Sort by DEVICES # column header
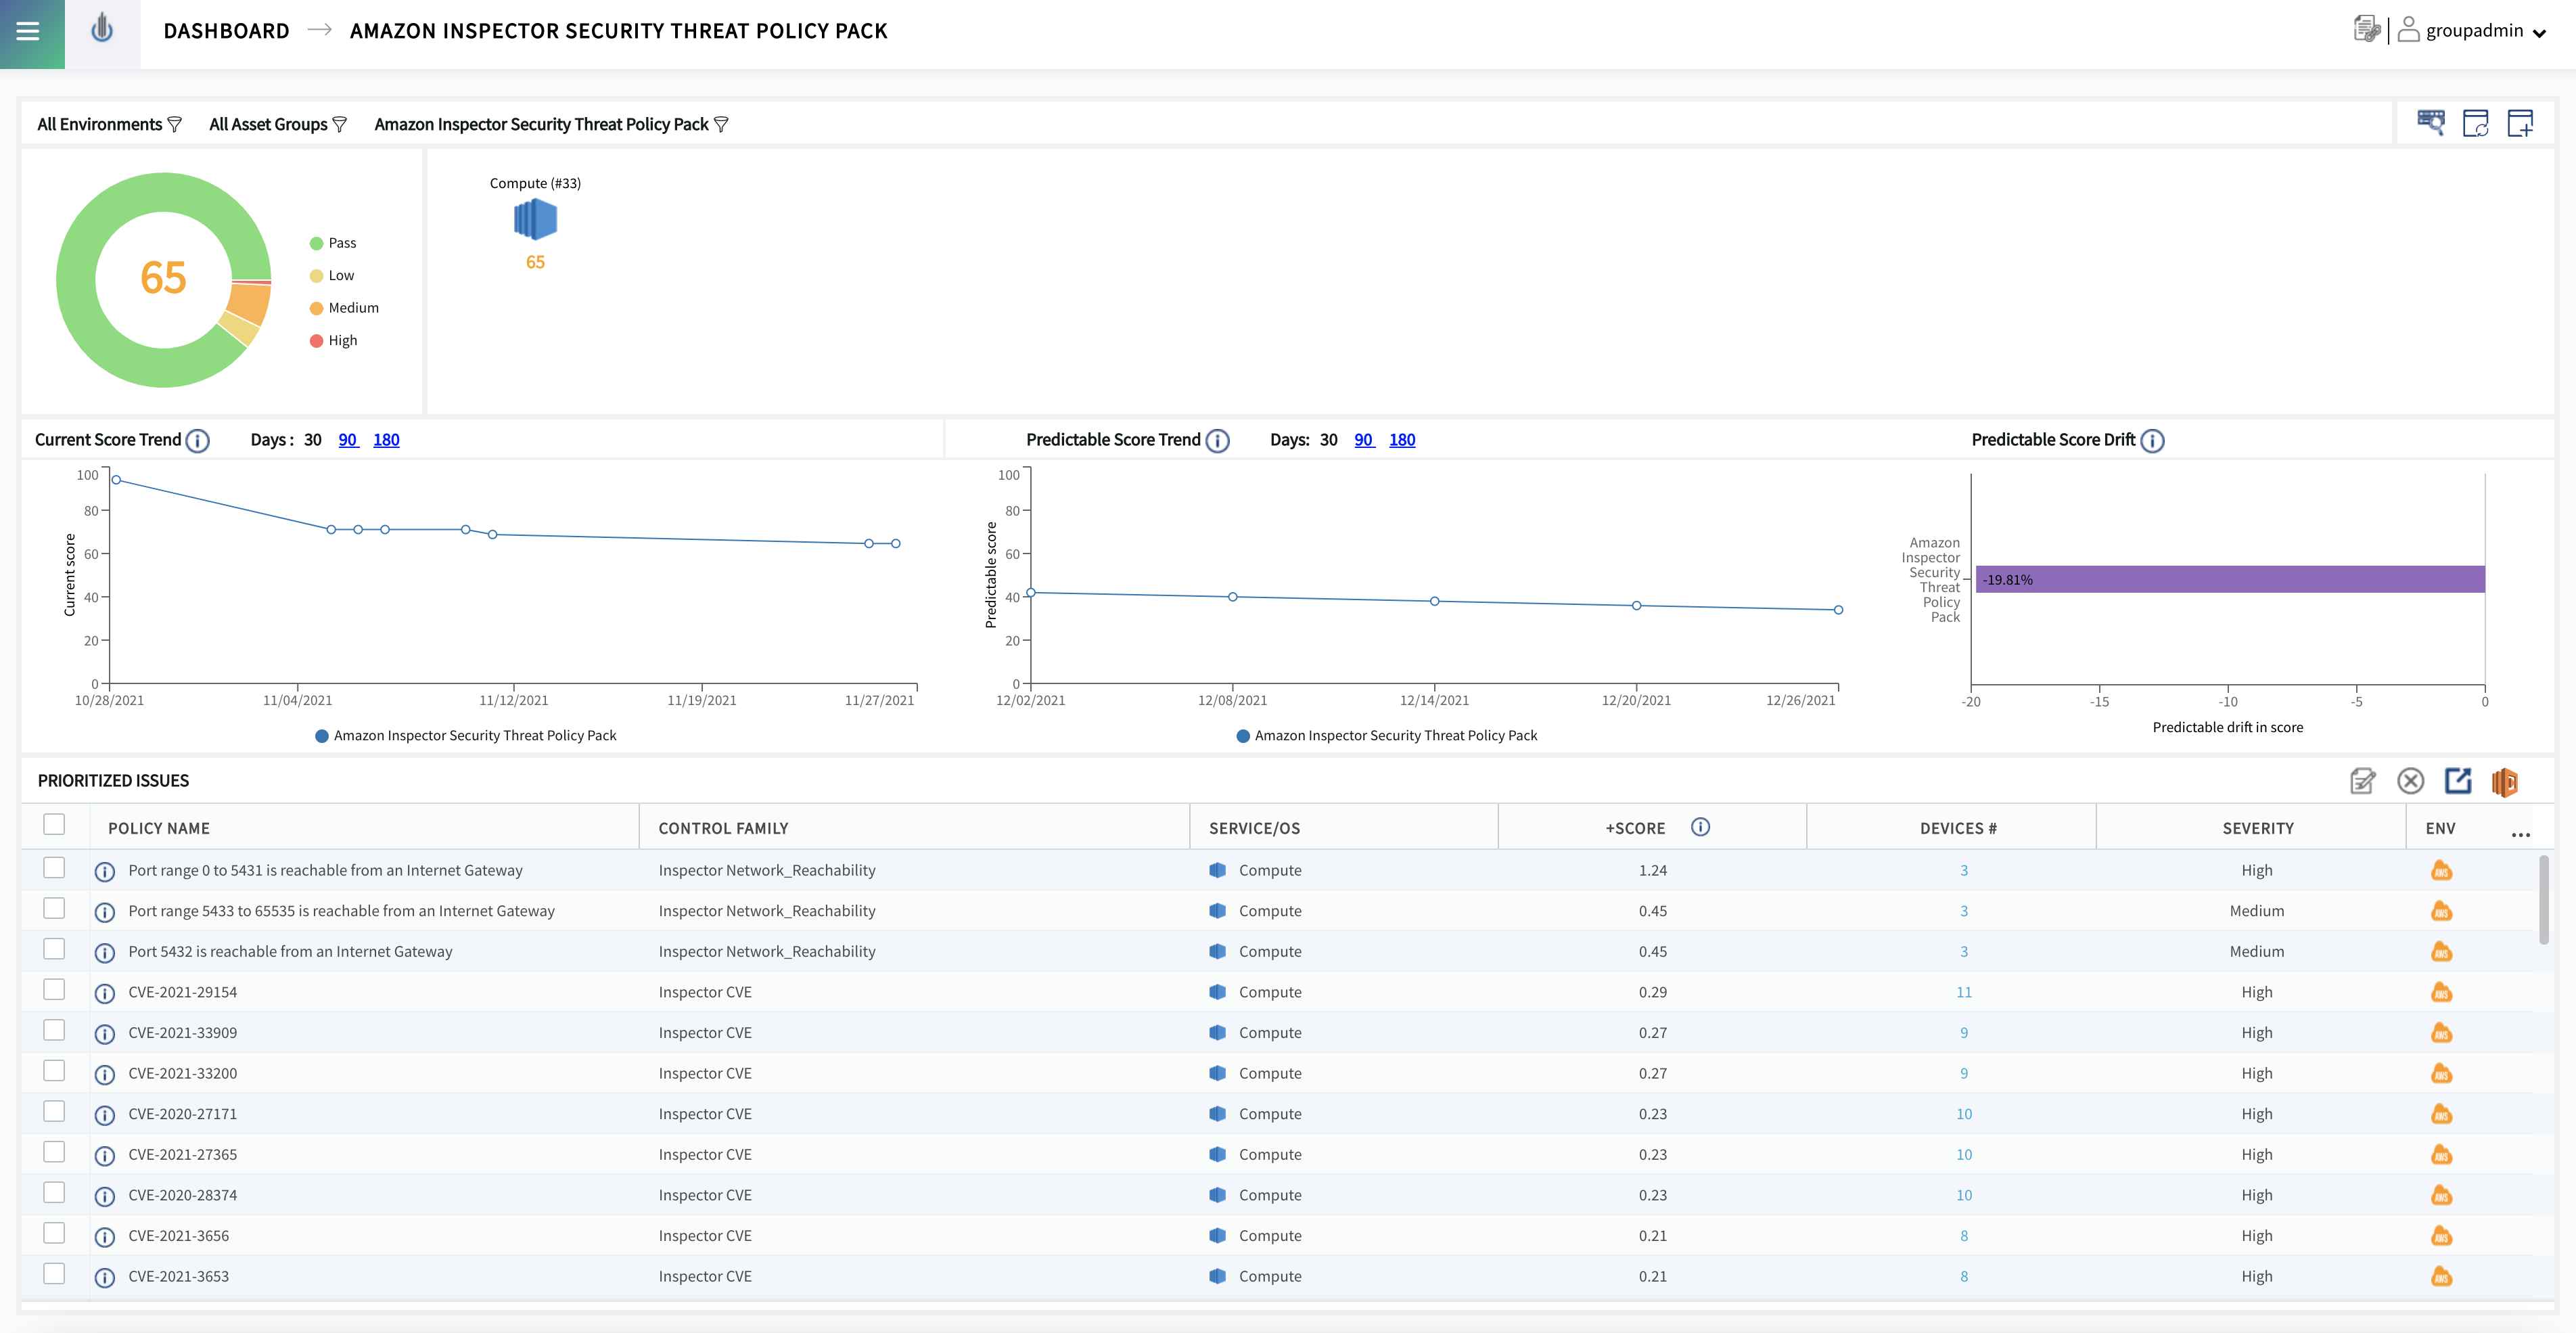Viewport: 2576px width, 1333px height. click(1958, 828)
